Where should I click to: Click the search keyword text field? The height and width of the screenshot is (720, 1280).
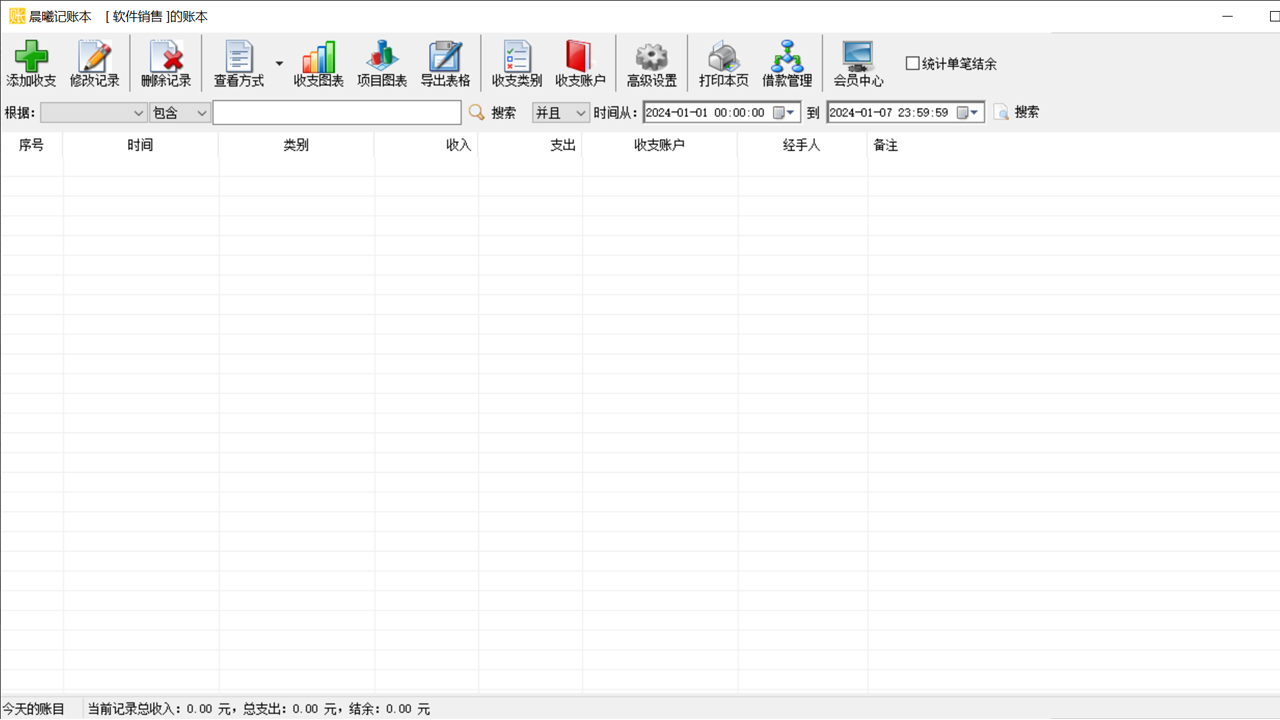pos(336,113)
